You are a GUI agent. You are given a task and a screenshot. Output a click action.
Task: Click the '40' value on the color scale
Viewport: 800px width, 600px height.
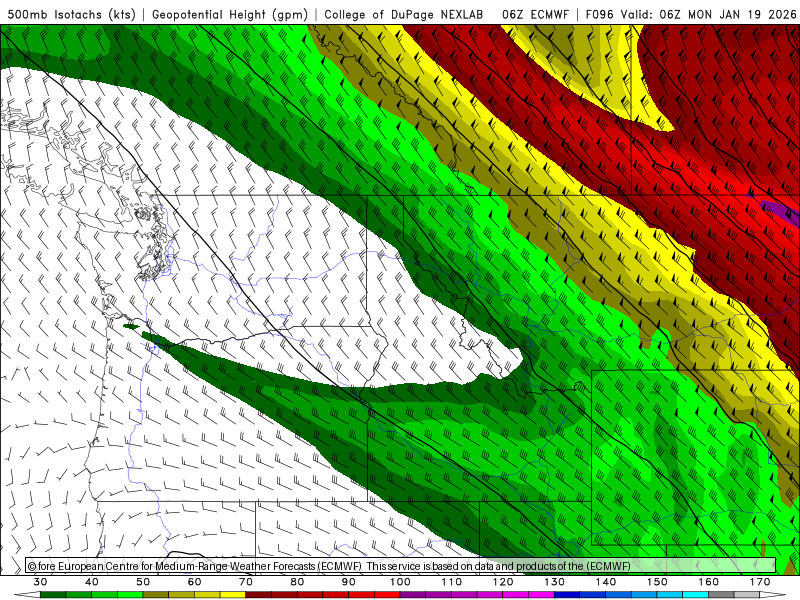click(92, 582)
